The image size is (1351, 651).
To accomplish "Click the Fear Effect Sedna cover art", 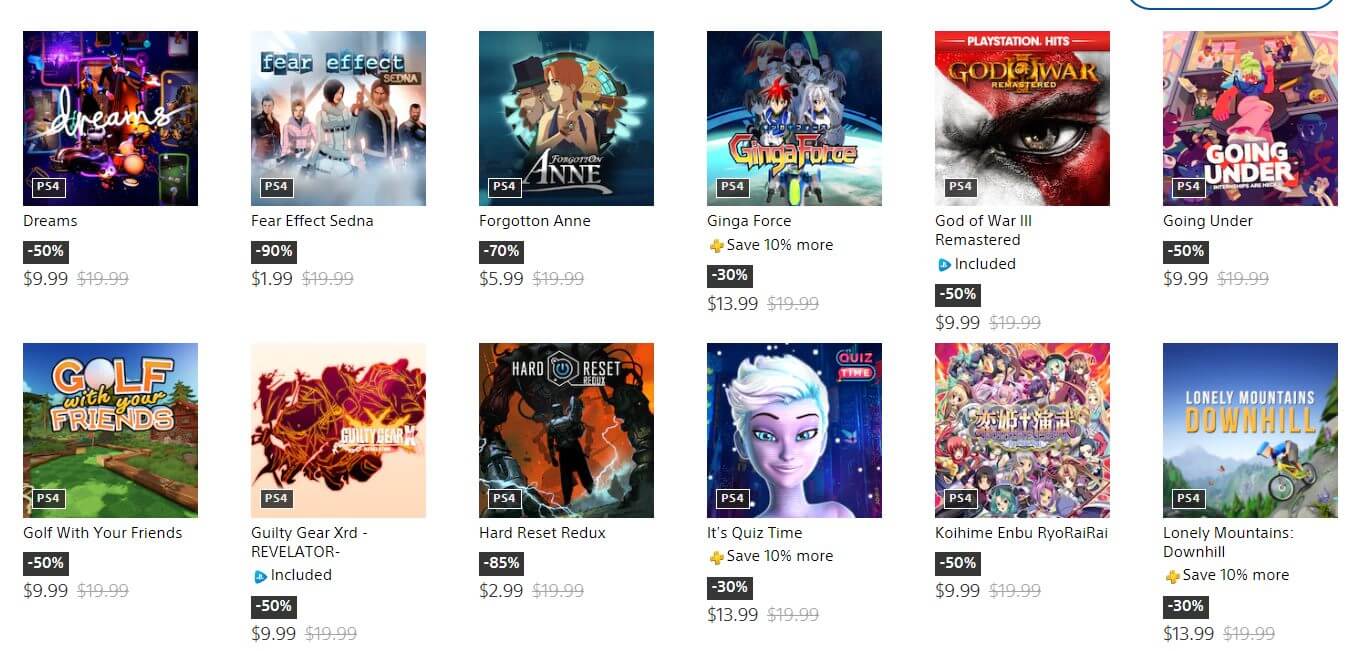I will coord(338,118).
